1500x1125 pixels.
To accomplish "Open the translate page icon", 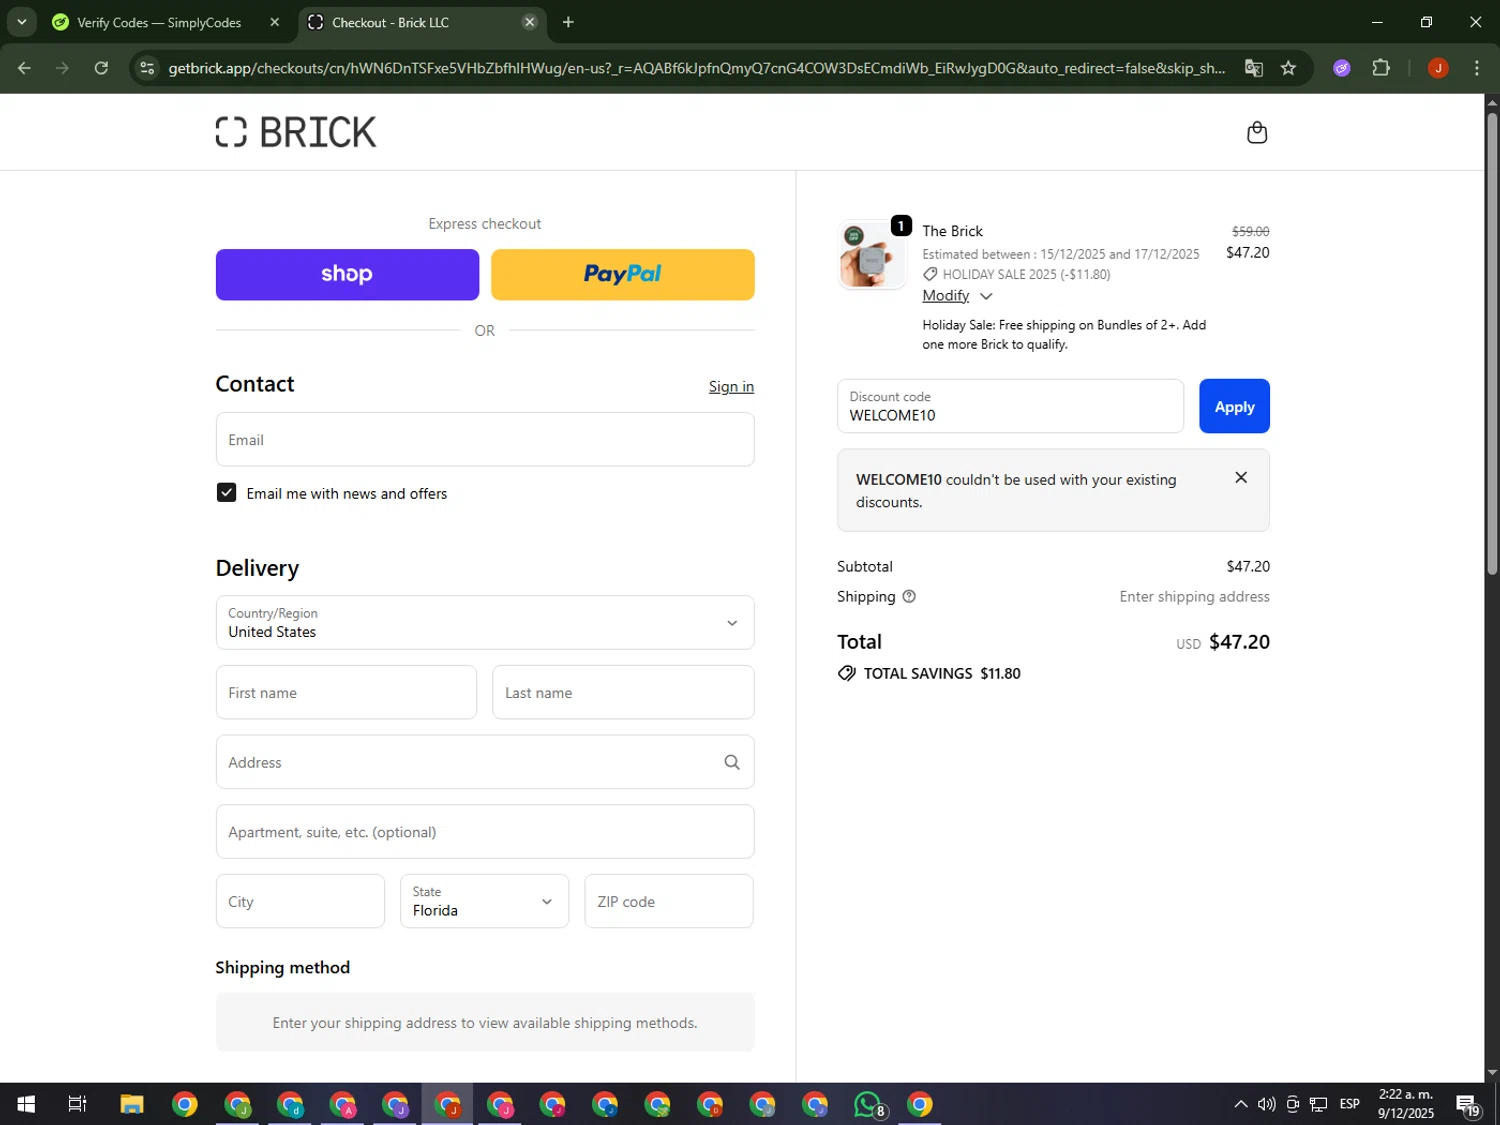I will [1253, 68].
